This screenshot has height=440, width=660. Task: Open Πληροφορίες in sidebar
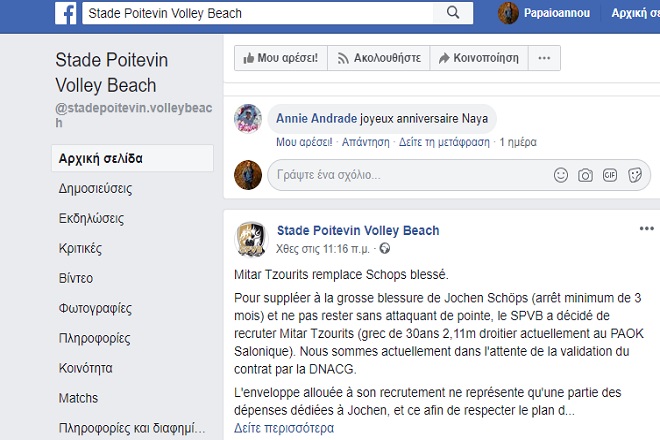point(94,338)
